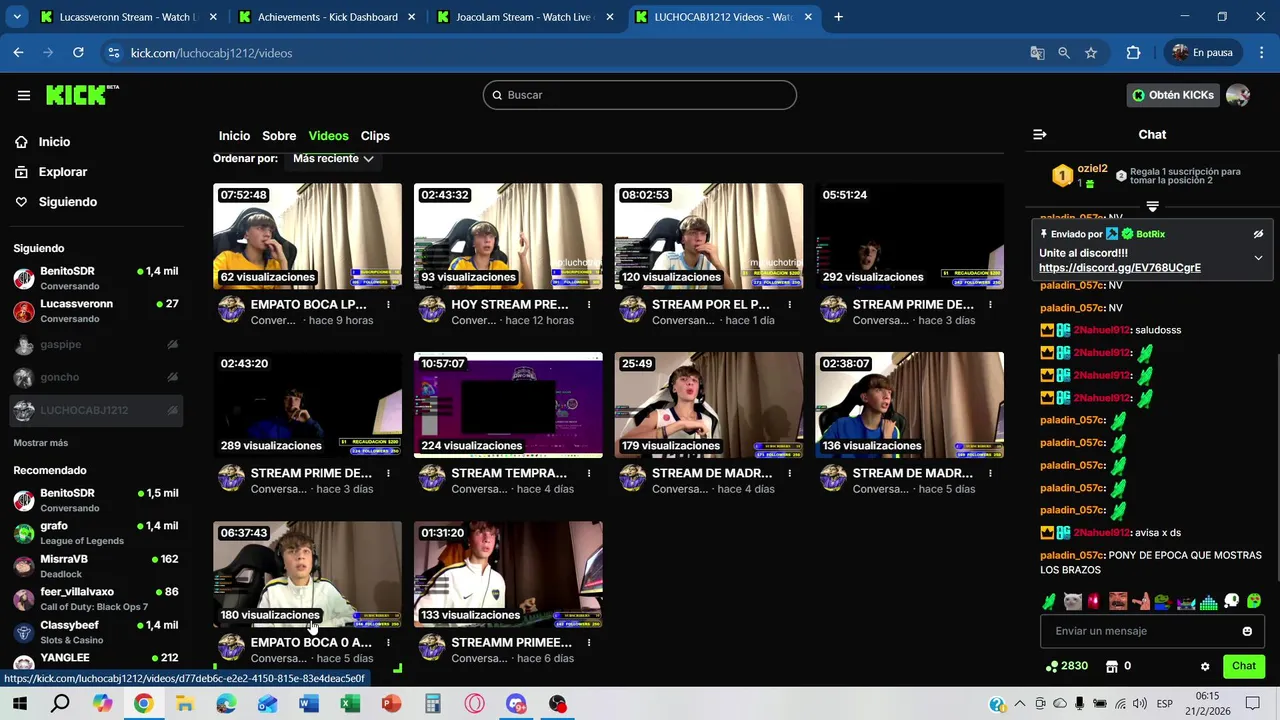Image resolution: width=1280 pixels, height=720 pixels.
Task: Open Chrome extensions puzzle icon
Action: (1133, 52)
